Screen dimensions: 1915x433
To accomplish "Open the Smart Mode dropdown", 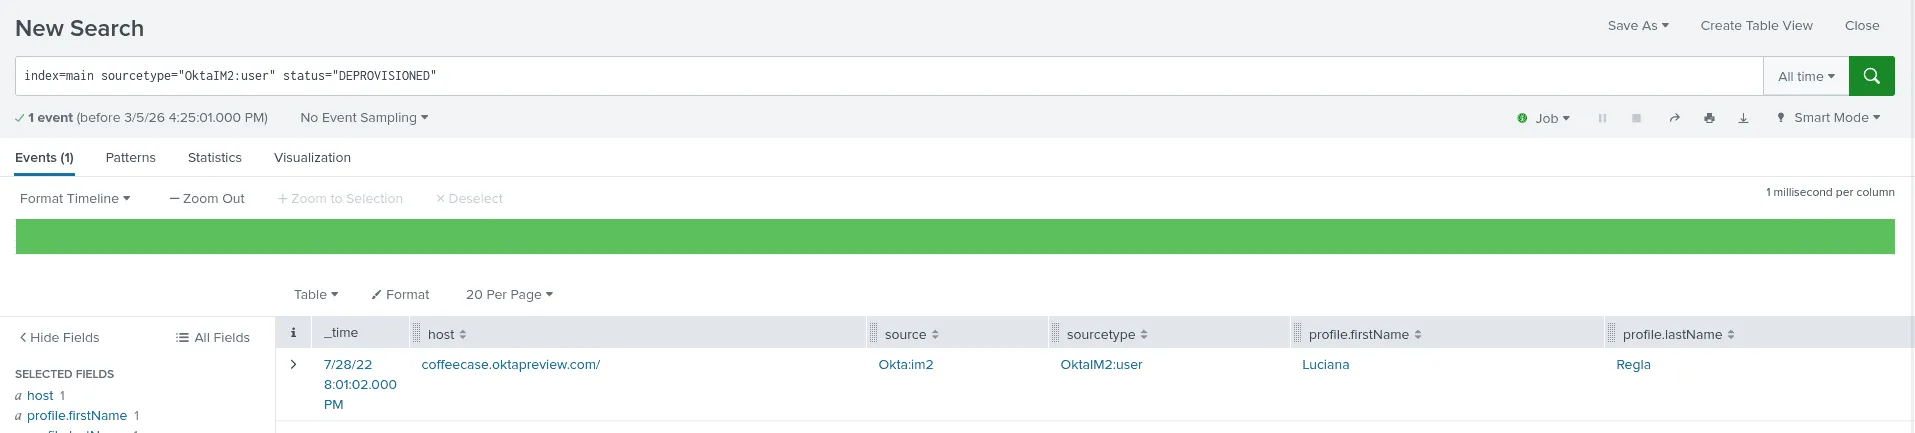I will click(1836, 118).
